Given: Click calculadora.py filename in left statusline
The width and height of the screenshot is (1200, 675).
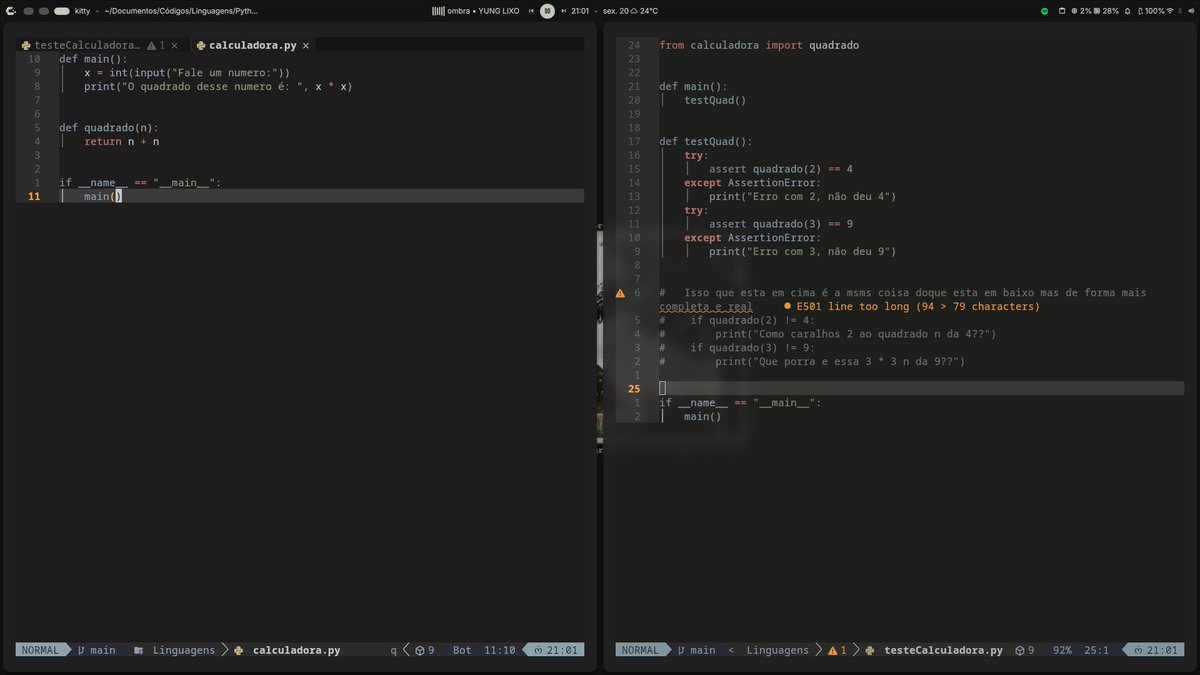Looking at the screenshot, I should click(296, 650).
